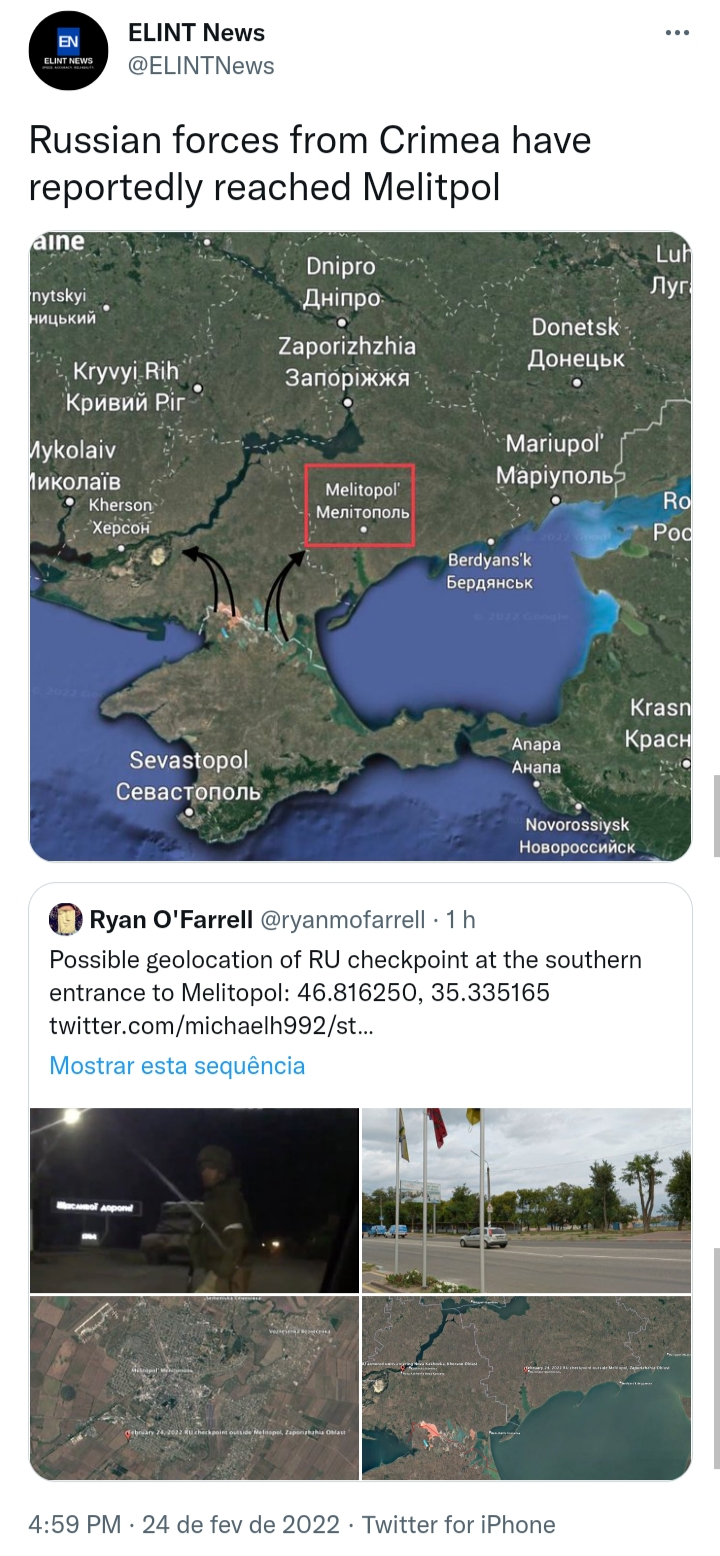Click the main tweet text about Melitpol
Viewport: 720px width, 1556px height.
[x=310, y=163]
